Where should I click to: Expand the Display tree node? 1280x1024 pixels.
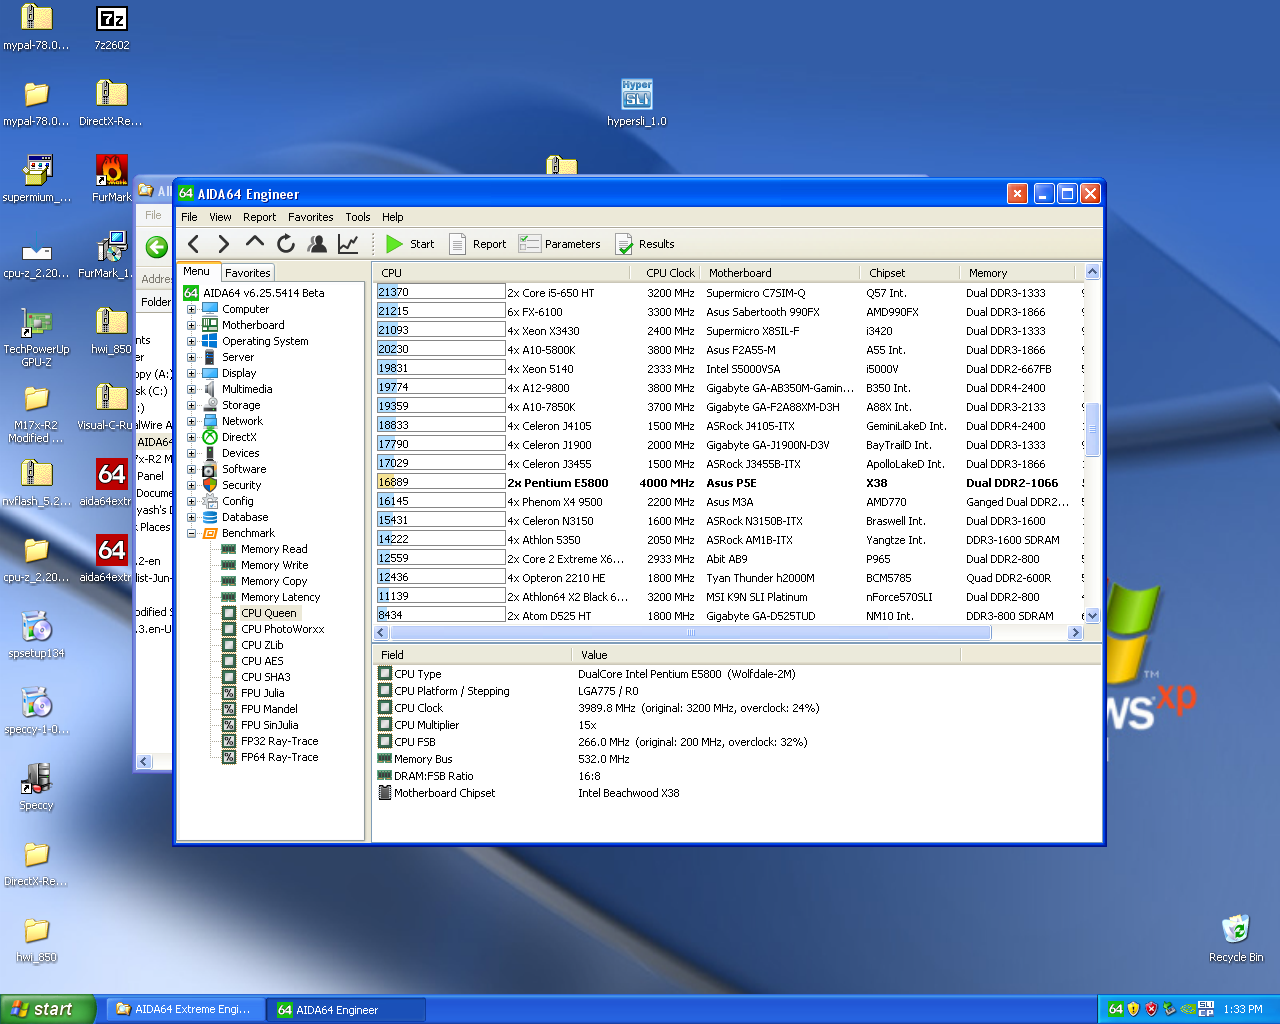coord(191,373)
